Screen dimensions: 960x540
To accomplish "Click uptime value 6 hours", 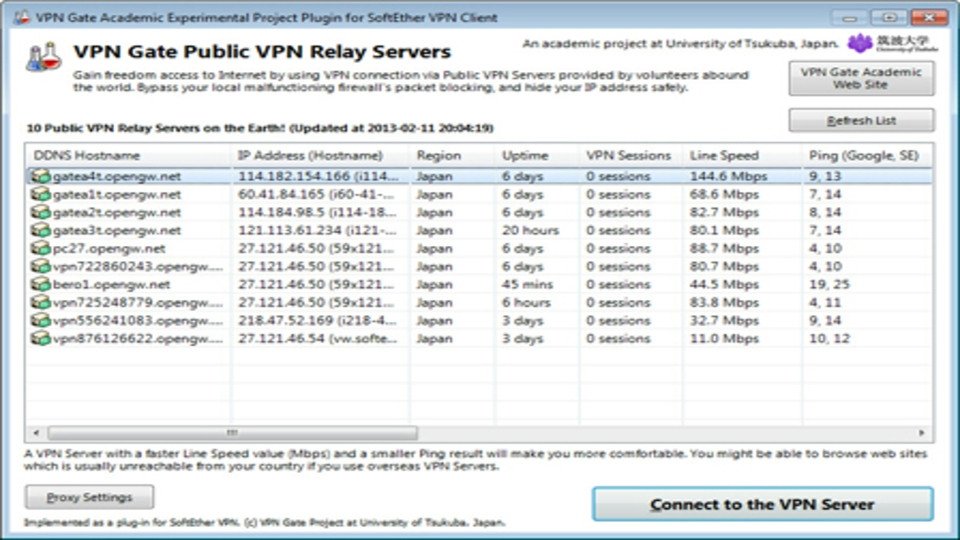I will pos(527,302).
